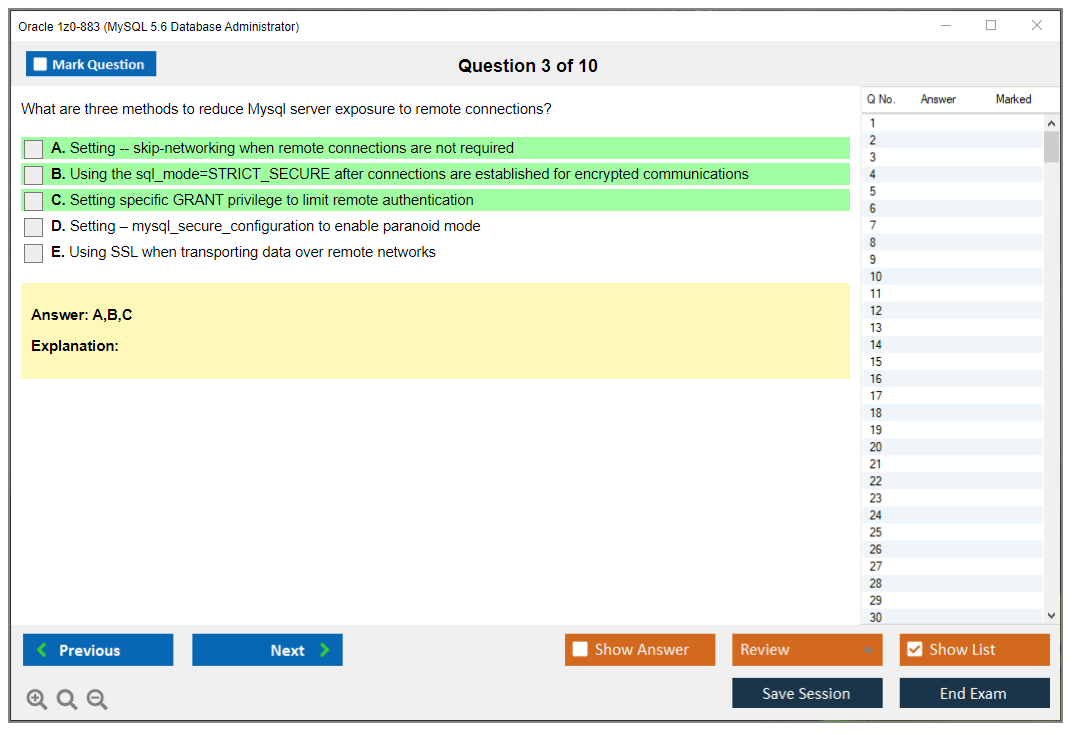This screenshot has height=735, width=1075.
Task: Click the green back chevron on Previous
Action: click(40, 650)
